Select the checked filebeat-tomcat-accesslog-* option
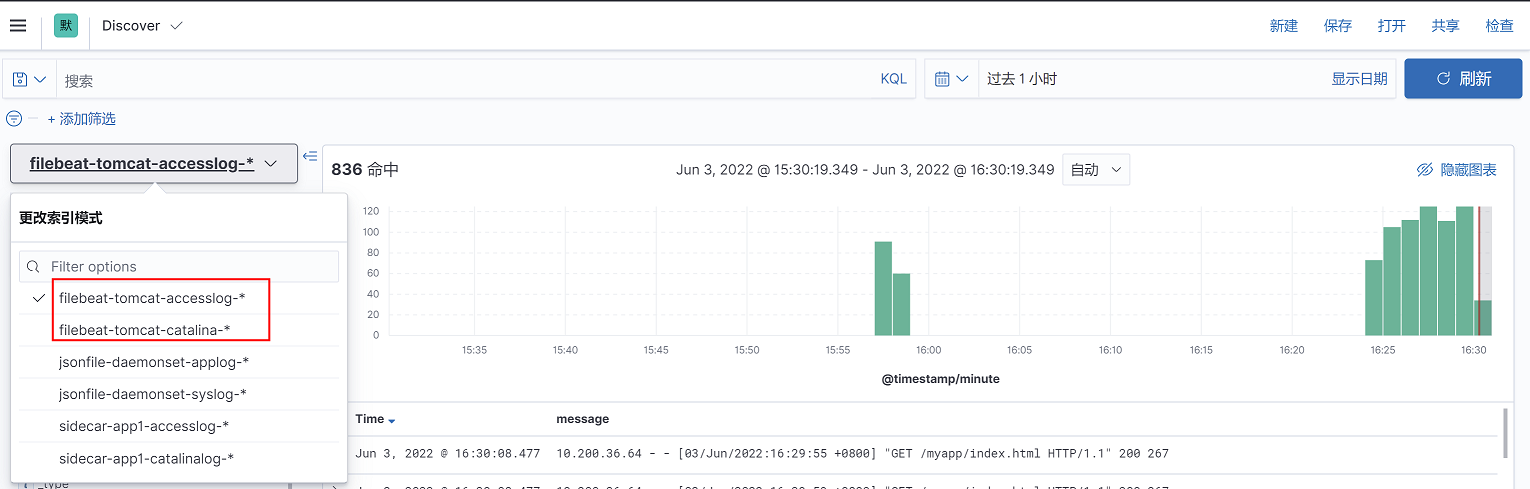Screen dimensions: 1530x489 coord(152,298)
